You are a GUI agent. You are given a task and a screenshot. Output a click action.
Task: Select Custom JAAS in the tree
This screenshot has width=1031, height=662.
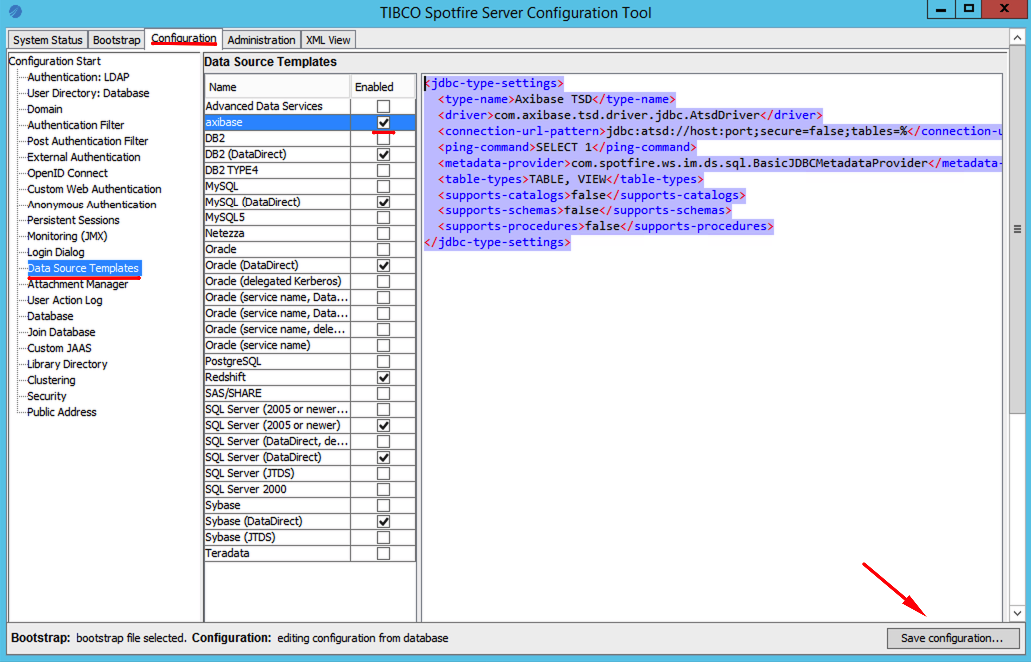[59, 348]
